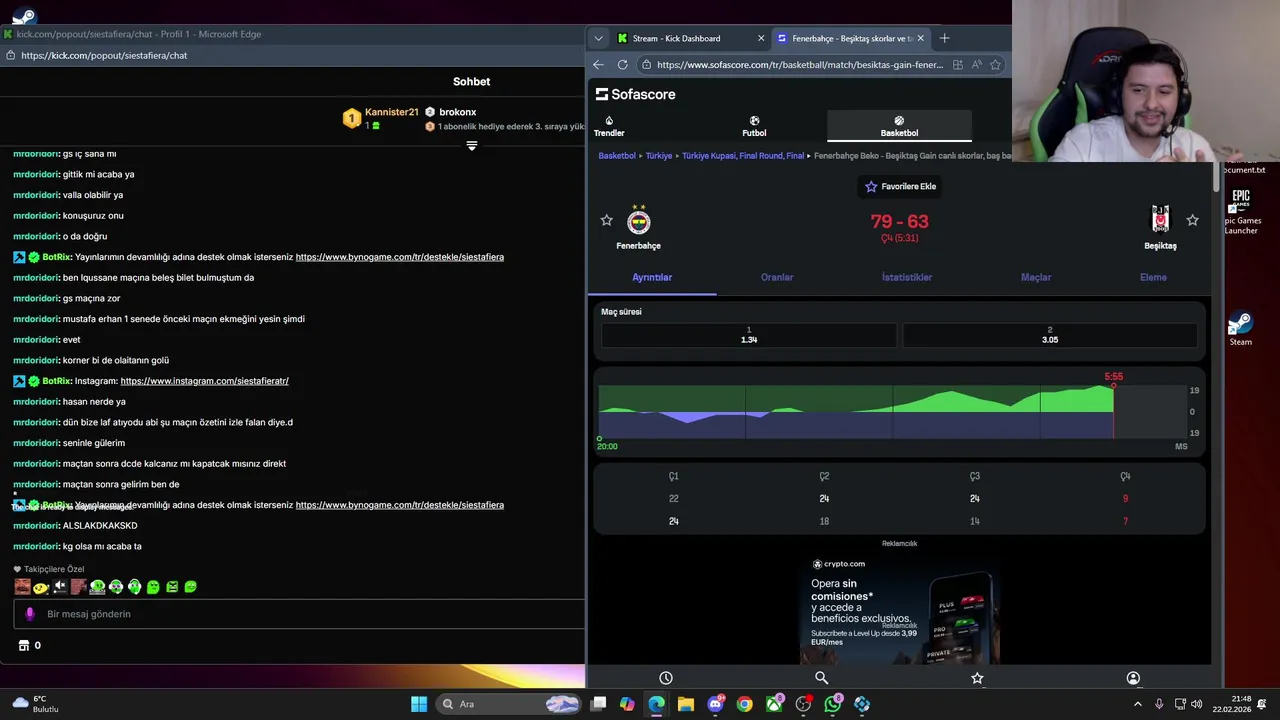This screenshot has width=1280, height=720.
Task: Open the Copilot icon on the taskbar
Action: pos(627,704)
